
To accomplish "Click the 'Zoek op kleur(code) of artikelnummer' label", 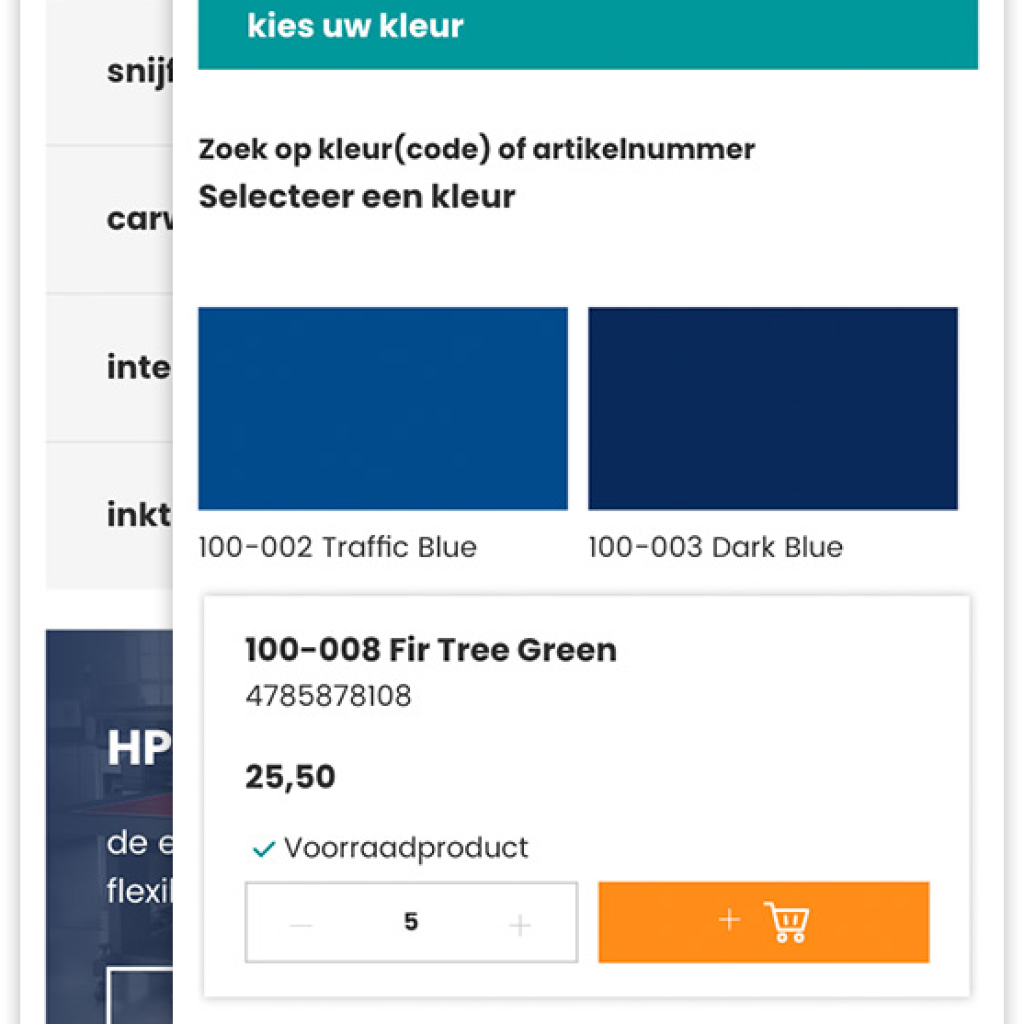I will [476, 150].
